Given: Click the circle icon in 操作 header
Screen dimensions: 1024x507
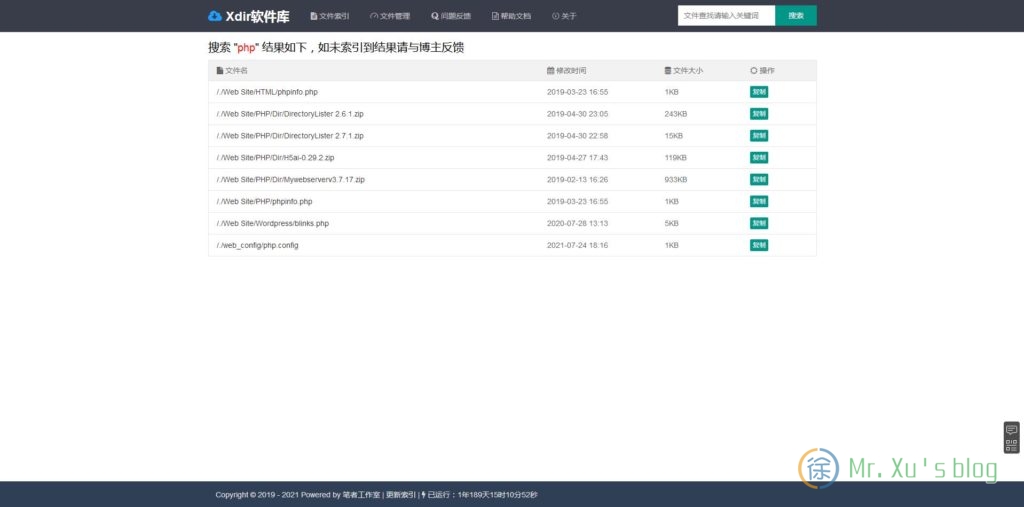Looking at the screenshot, I should pos(754,71).
